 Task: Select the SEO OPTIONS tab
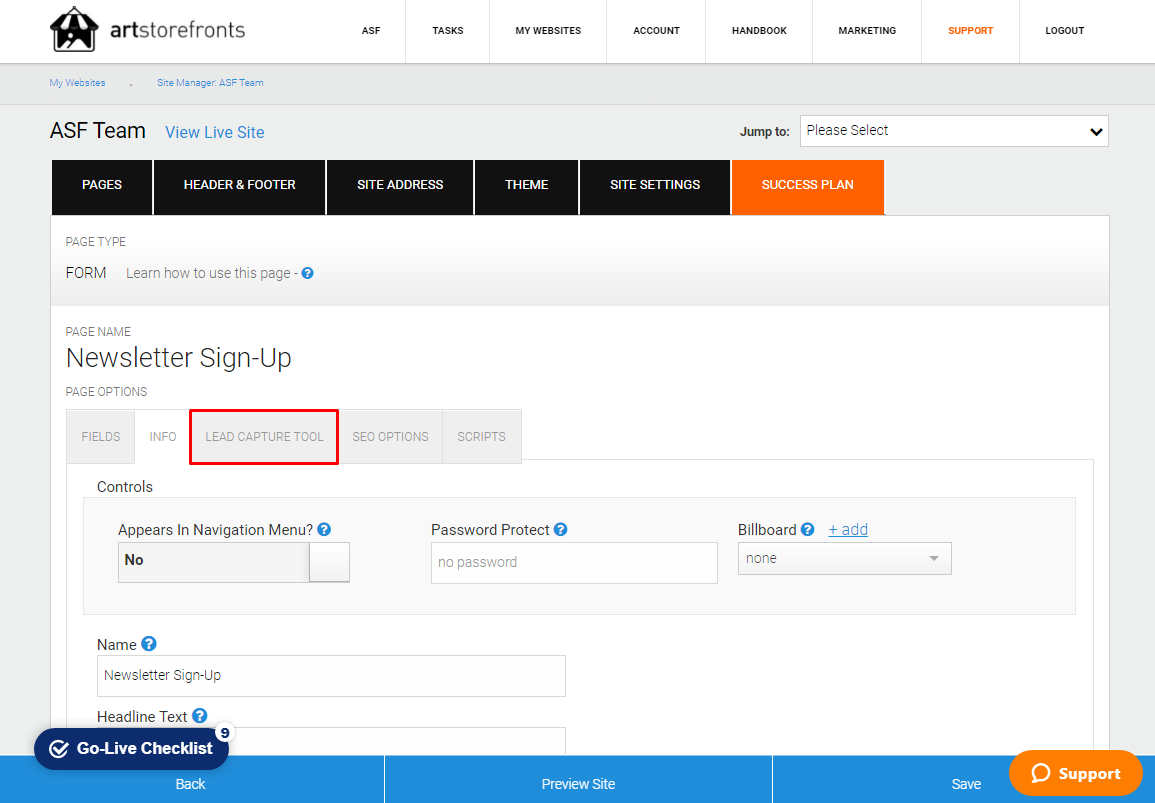(x=390, y=436)
